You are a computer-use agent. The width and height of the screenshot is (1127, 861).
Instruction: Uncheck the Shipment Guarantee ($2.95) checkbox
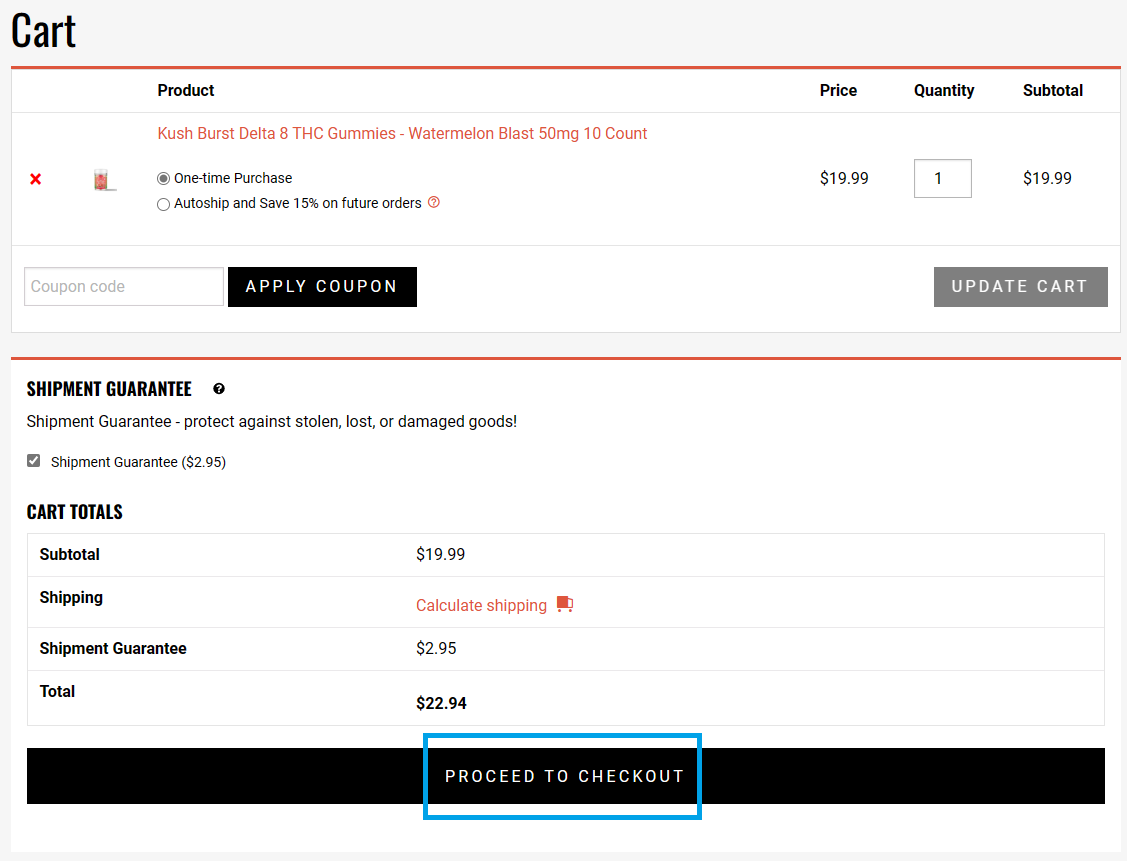[x=34, y=461]
